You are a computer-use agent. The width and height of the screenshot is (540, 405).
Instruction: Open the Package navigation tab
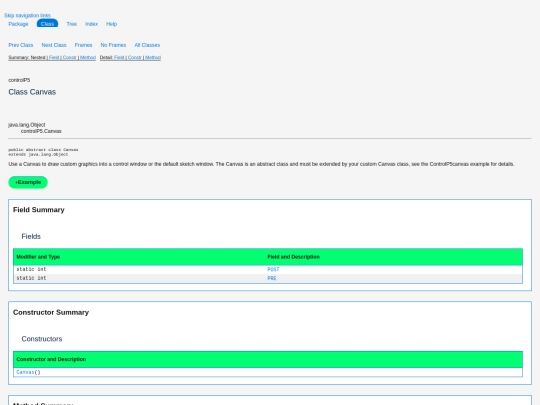pyautogui.click(x=18, y=24)
